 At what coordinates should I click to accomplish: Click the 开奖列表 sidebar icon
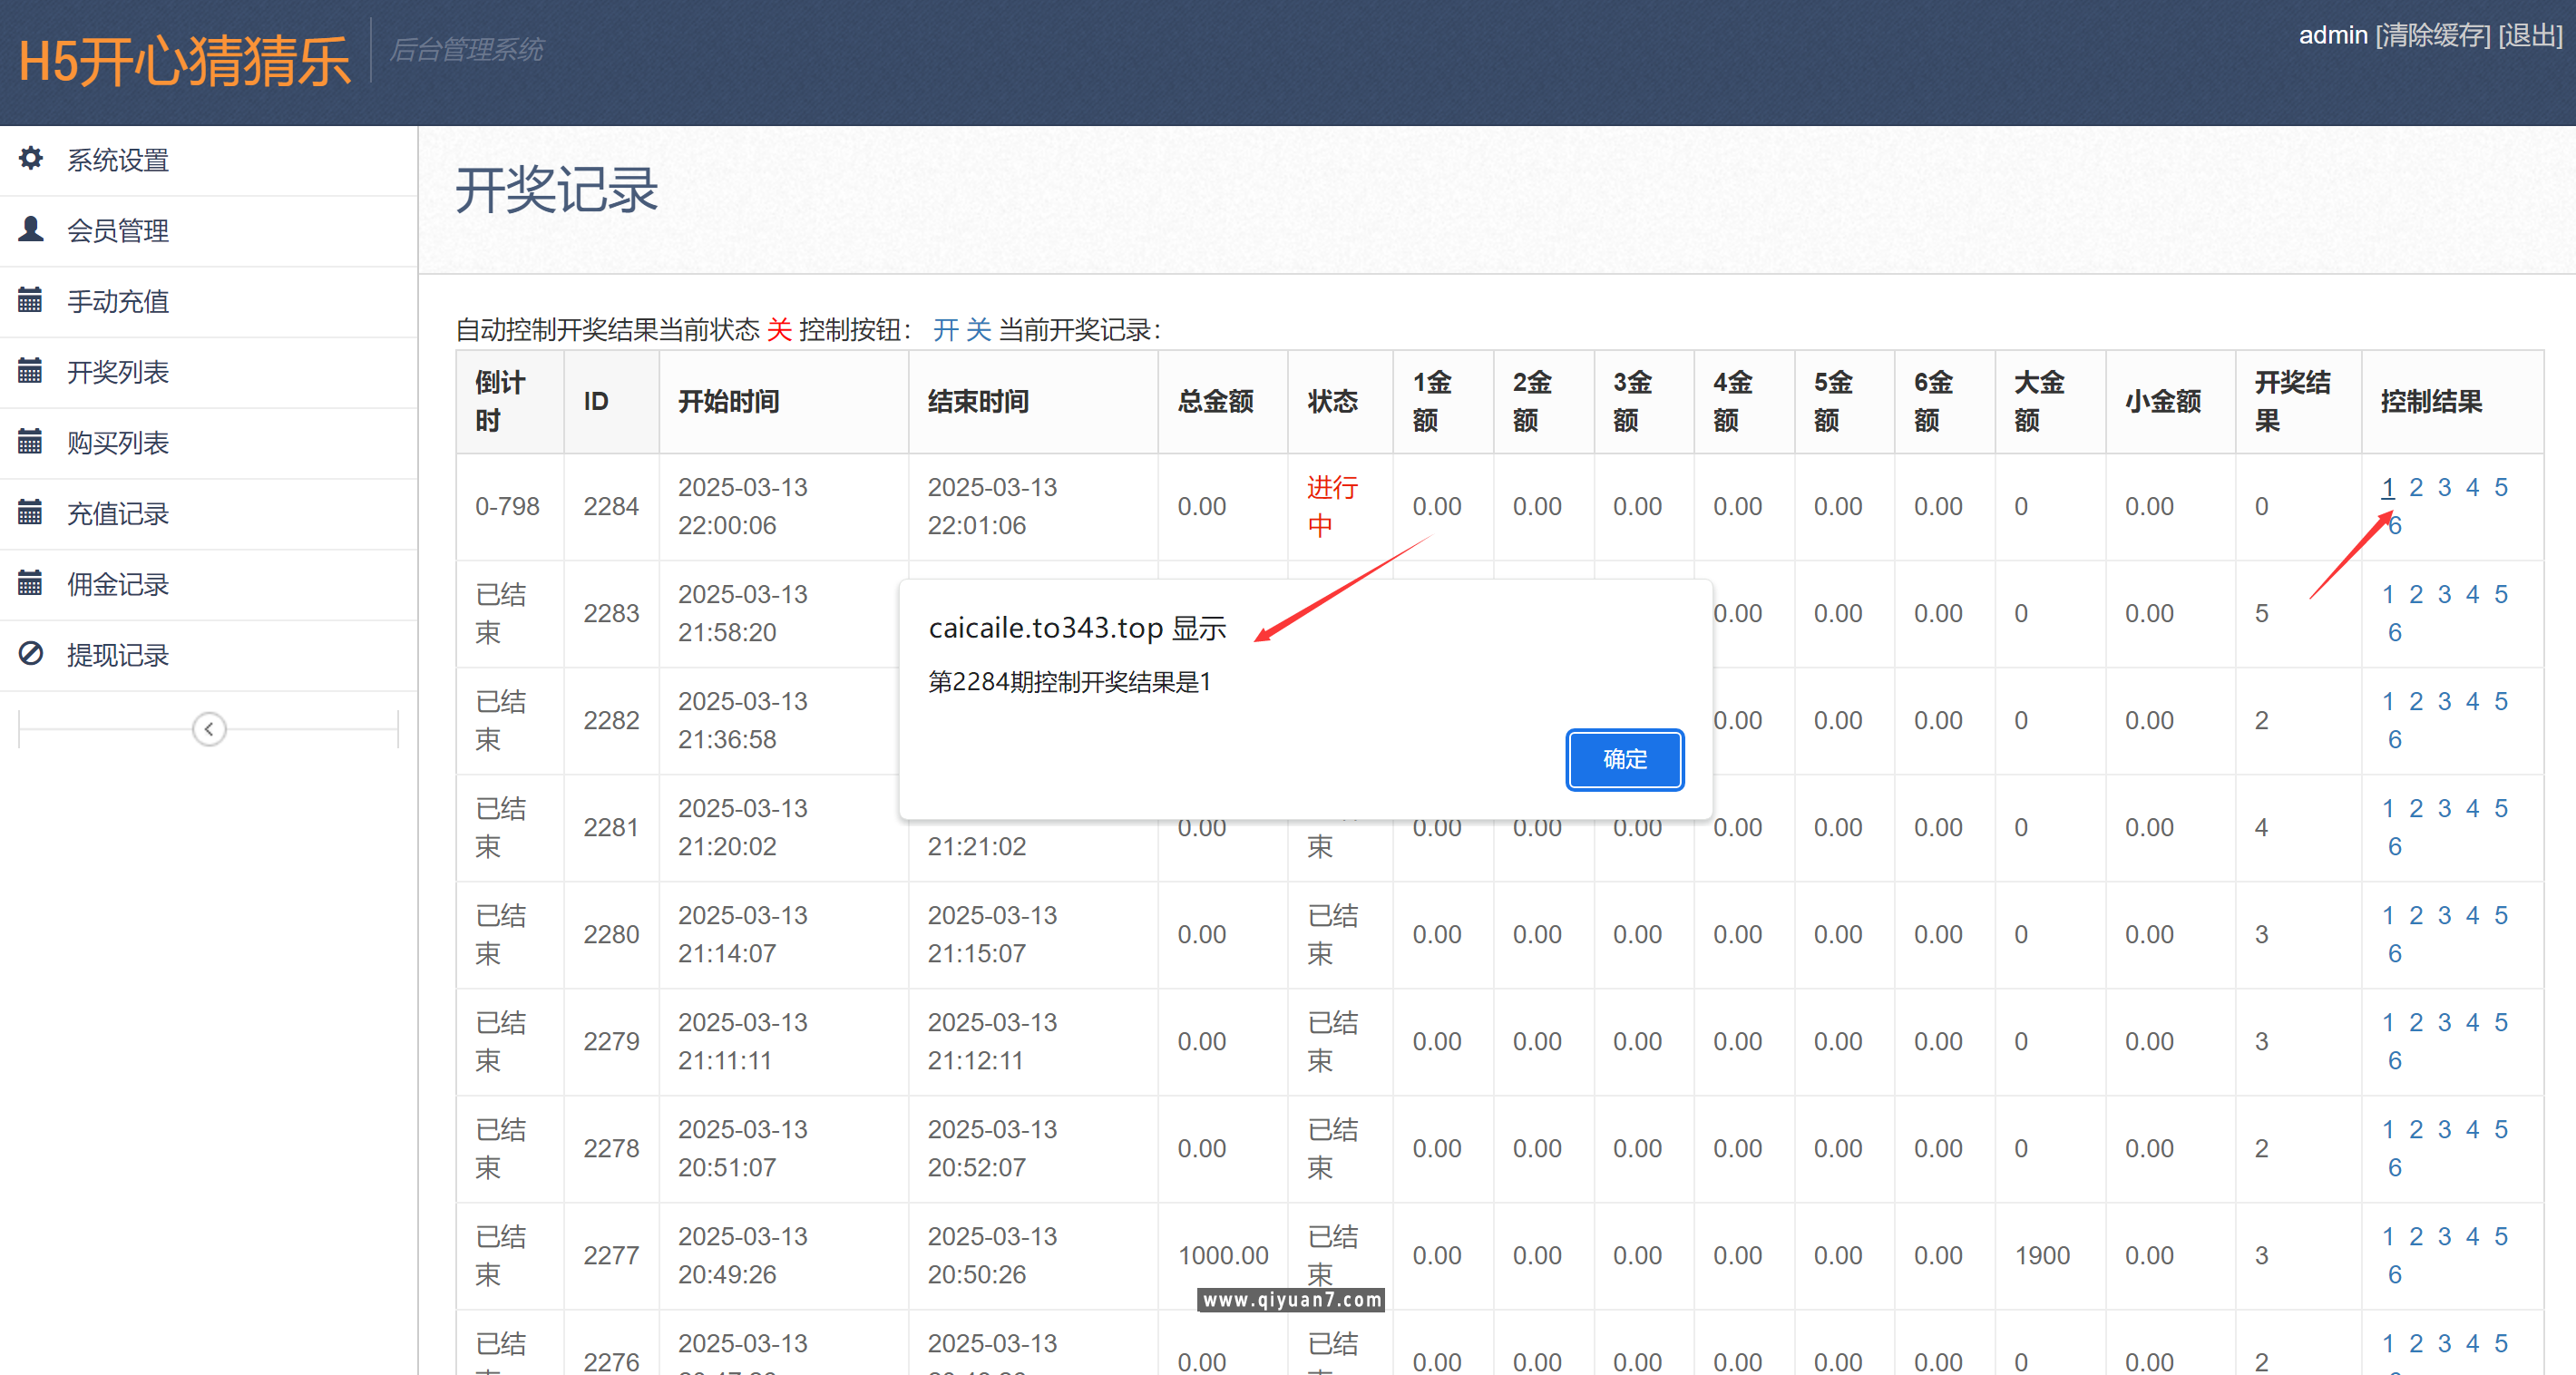coord(31,371)
